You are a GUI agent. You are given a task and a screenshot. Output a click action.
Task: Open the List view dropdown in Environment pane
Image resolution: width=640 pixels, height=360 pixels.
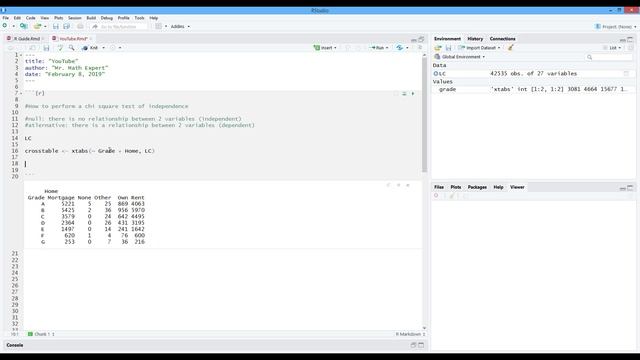pos(612,48)
